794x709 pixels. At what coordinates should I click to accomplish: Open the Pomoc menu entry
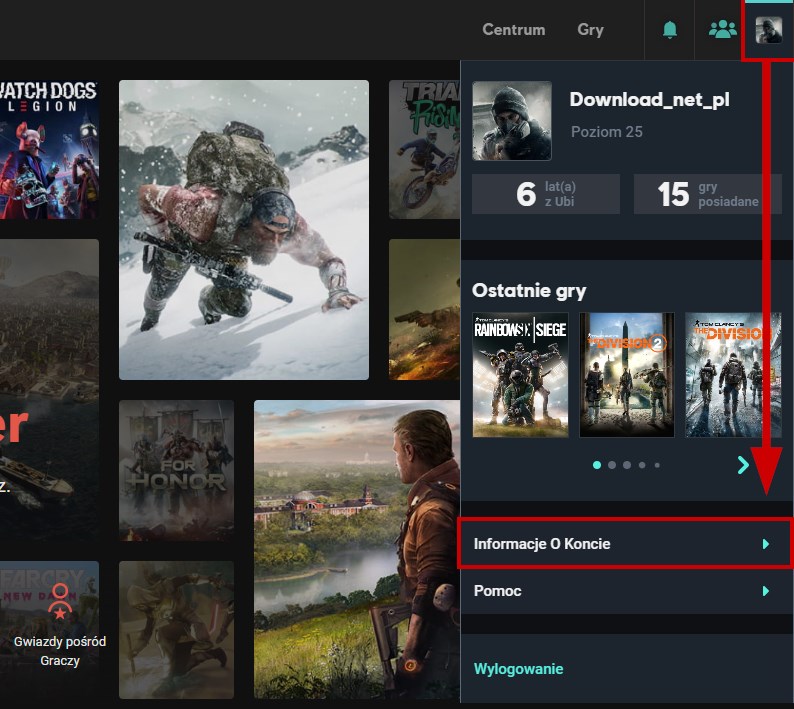click(625, 591)
